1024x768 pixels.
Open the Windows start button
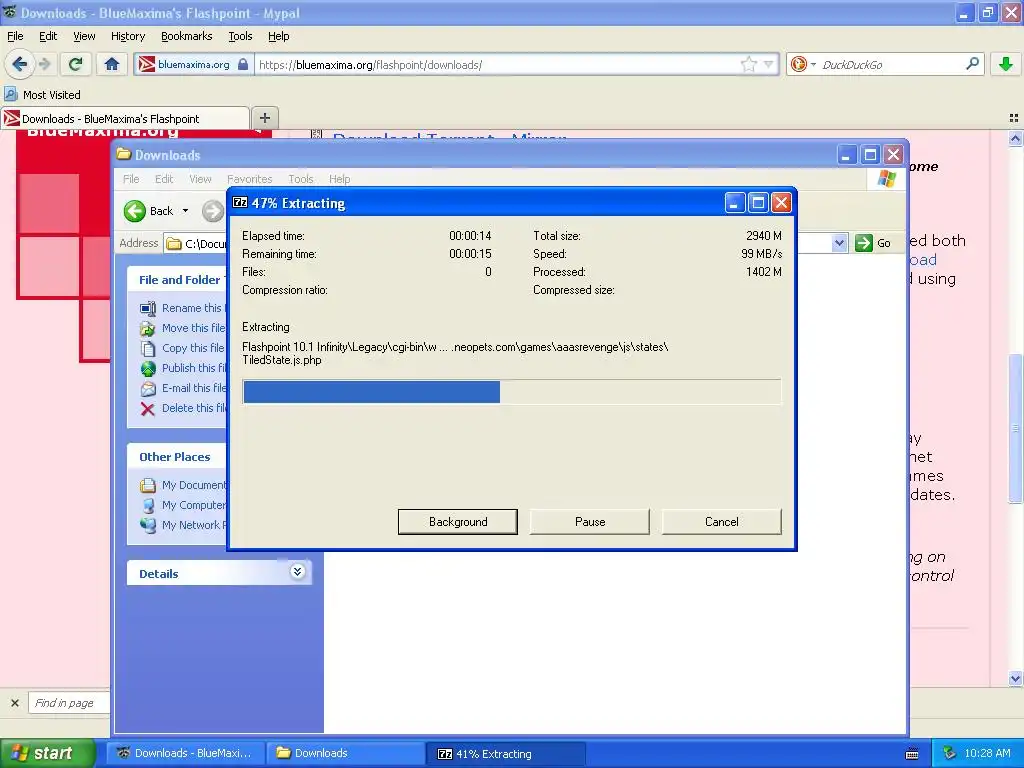[47, 753]
